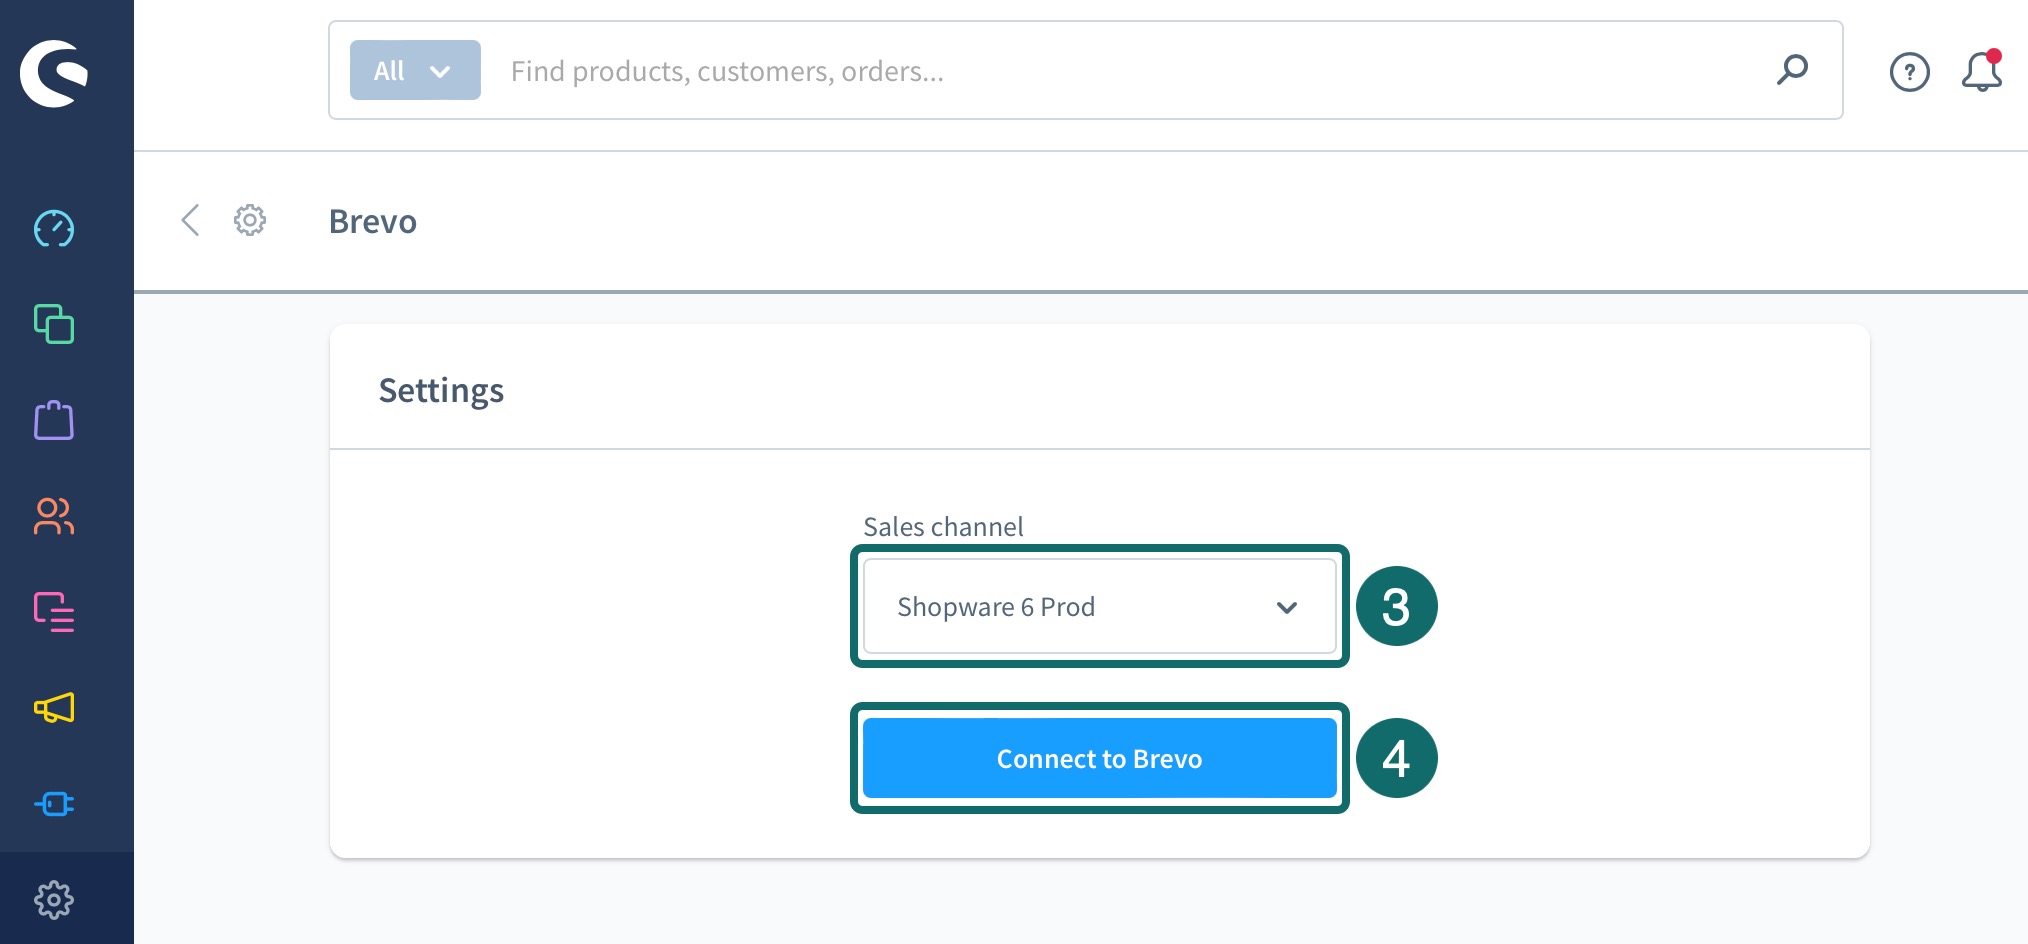This screenshot has width=2028, height=944.
Task: Open the Customers people sidebar icon
Action: [x=54, y=516]
